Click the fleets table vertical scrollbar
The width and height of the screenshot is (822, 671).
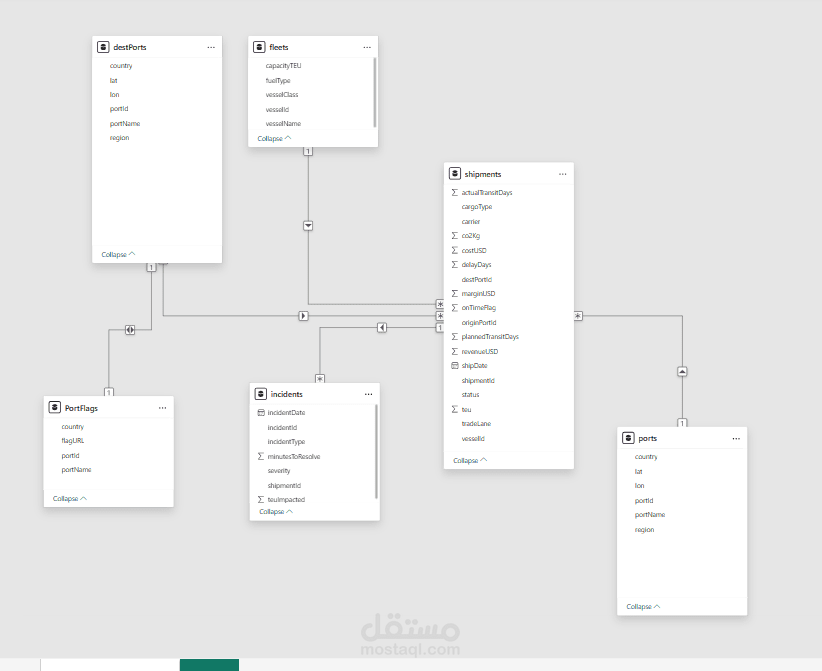(375, 92)
